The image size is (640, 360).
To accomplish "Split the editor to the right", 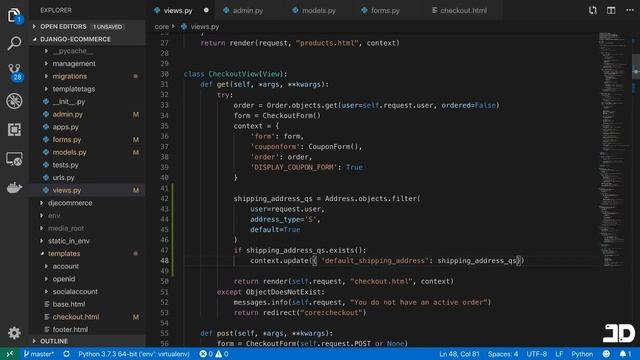I will [611, 11].
